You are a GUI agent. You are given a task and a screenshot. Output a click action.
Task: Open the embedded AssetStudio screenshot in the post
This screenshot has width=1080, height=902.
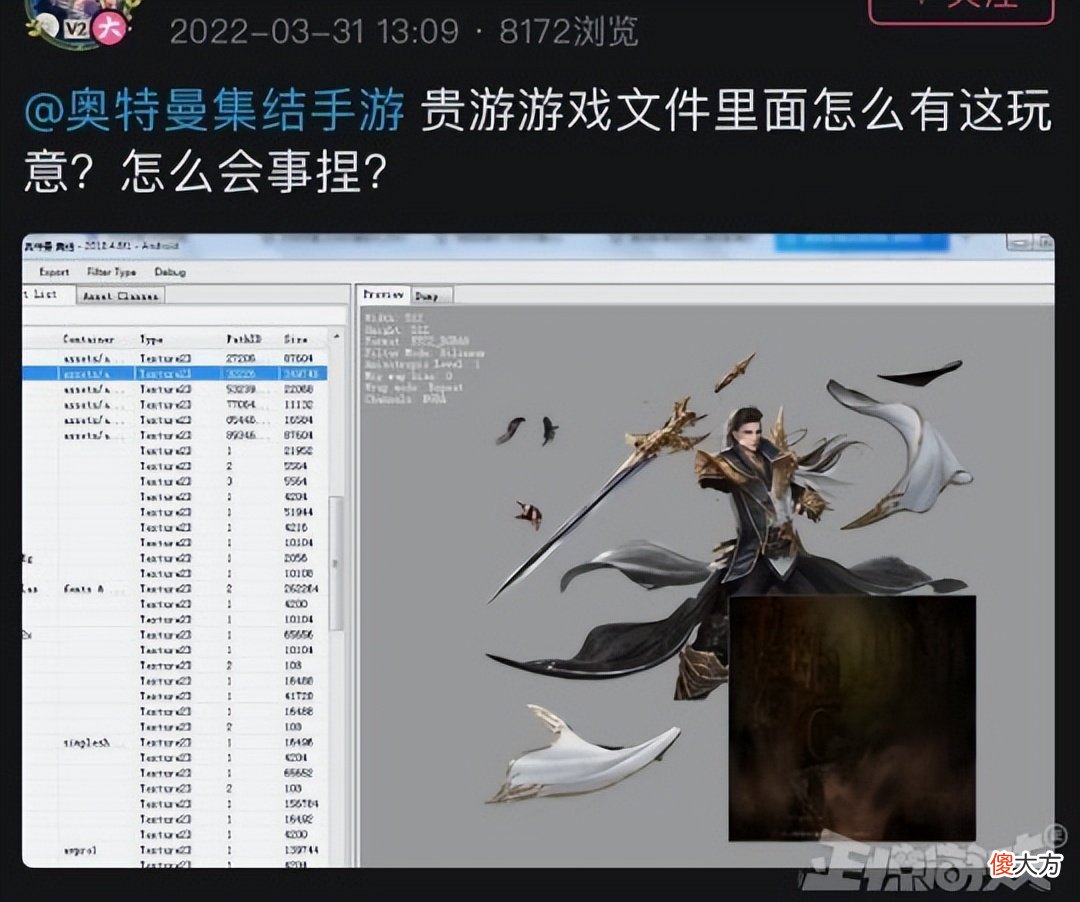click(x=538, y=550)
